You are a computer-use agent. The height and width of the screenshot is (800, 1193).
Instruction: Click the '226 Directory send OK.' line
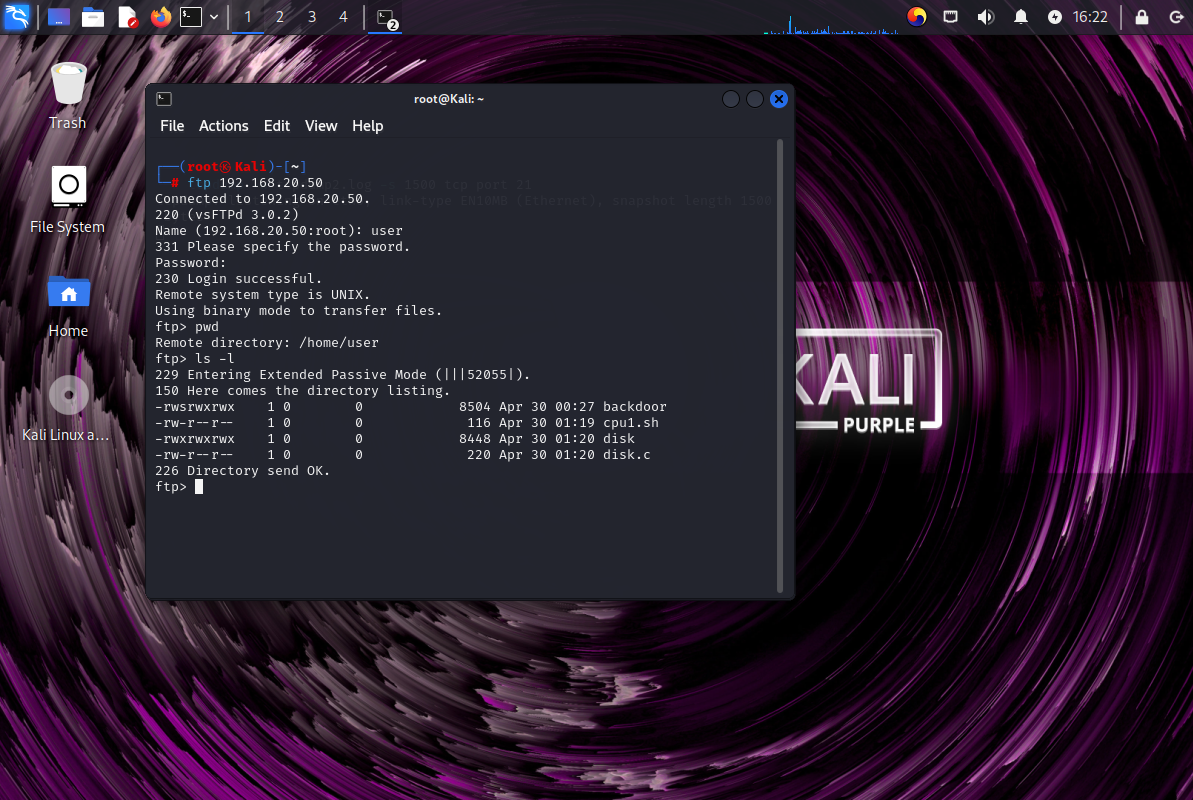click(243, 470)
